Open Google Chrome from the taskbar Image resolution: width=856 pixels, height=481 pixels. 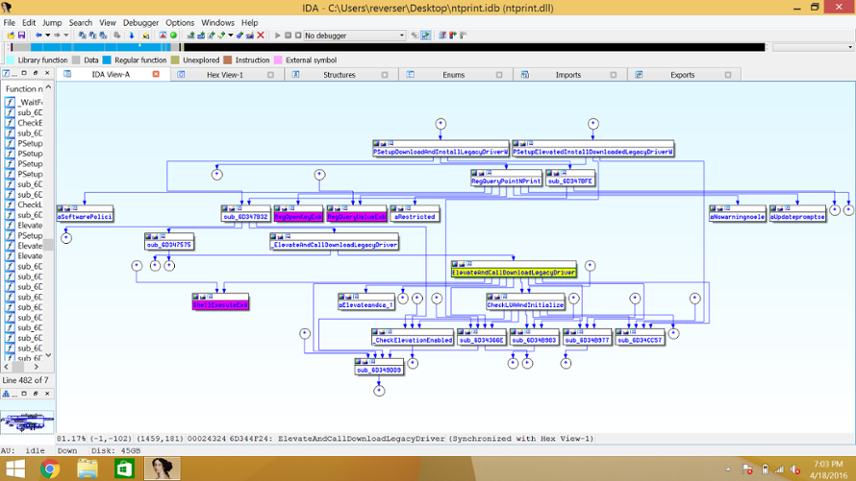click(49, 467)
